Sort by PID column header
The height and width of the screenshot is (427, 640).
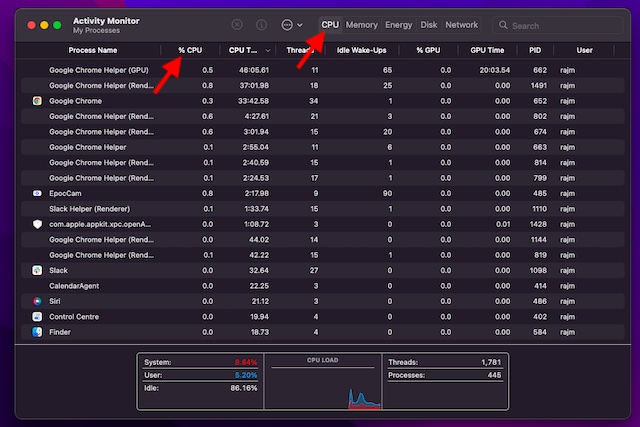click(535, 50)
